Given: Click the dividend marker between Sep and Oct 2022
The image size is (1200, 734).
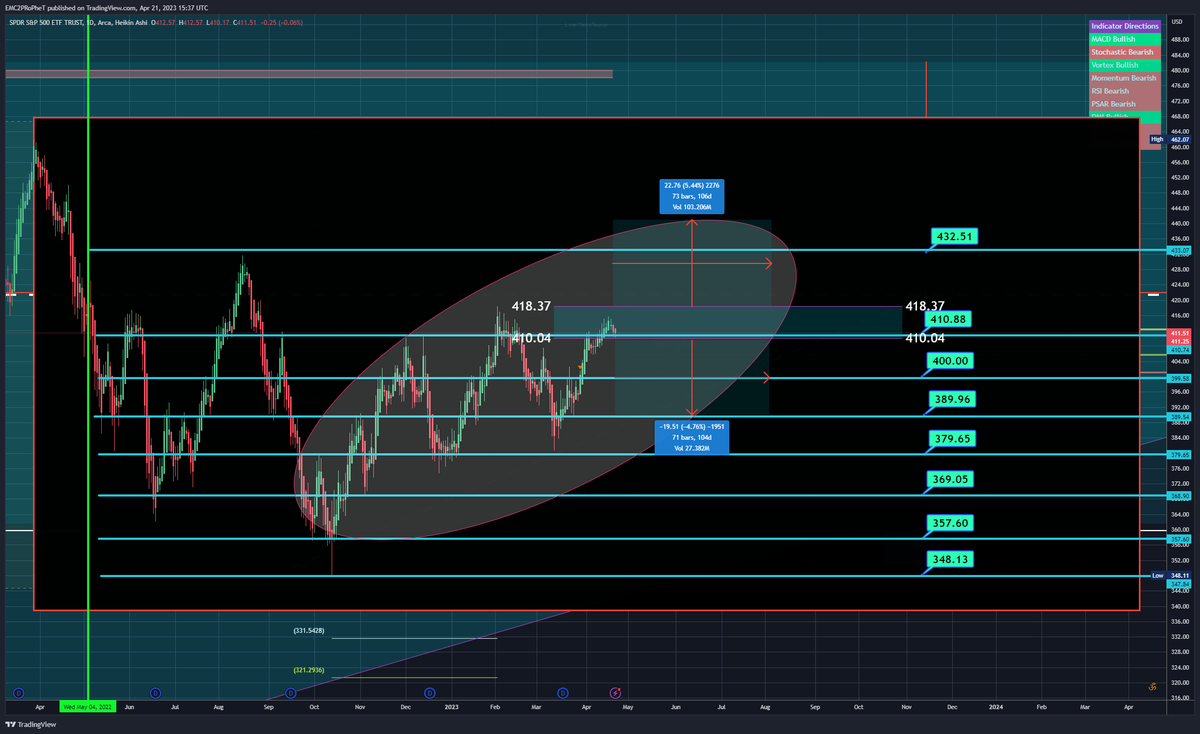Looking at the screenshot, I should (291, 692).
